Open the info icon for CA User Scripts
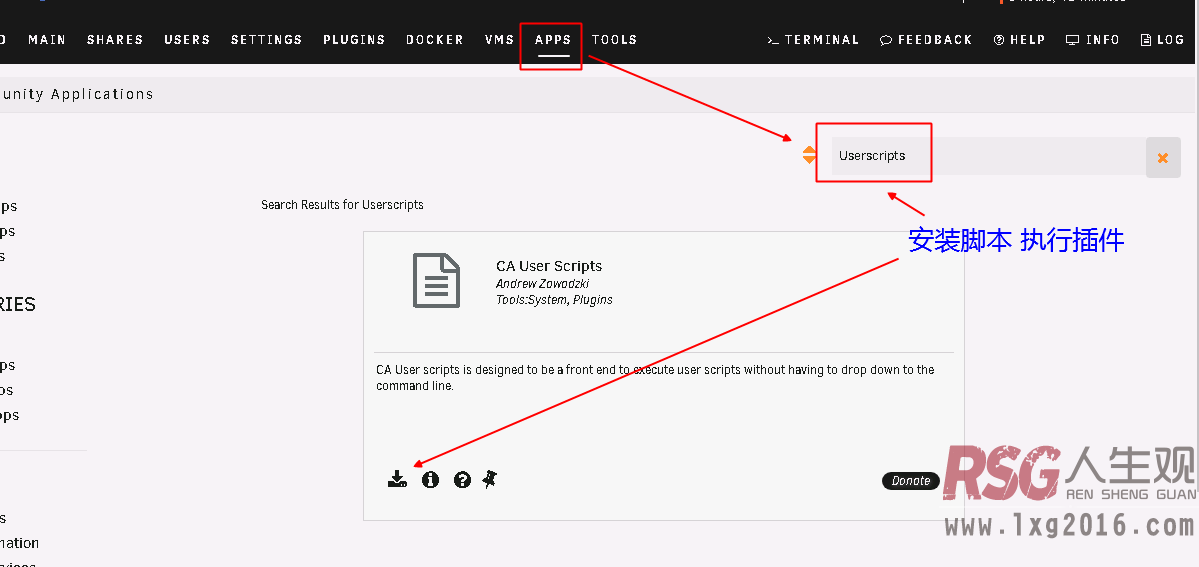 (x=431, y=480)
